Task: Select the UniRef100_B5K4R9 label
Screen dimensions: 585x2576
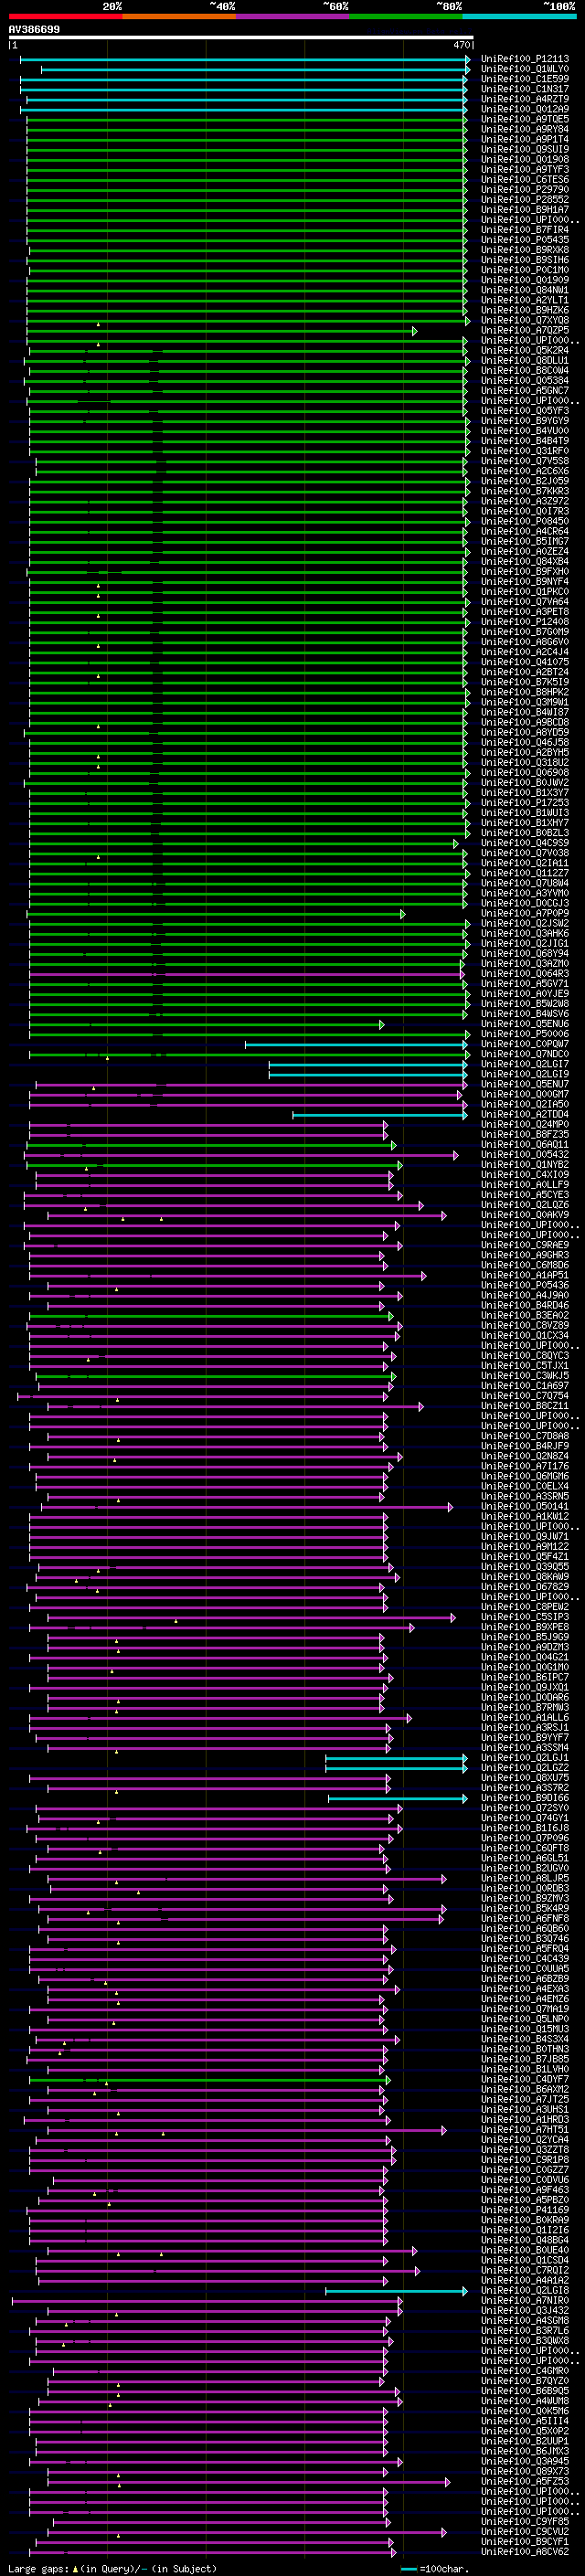Action: [525, 1908]
